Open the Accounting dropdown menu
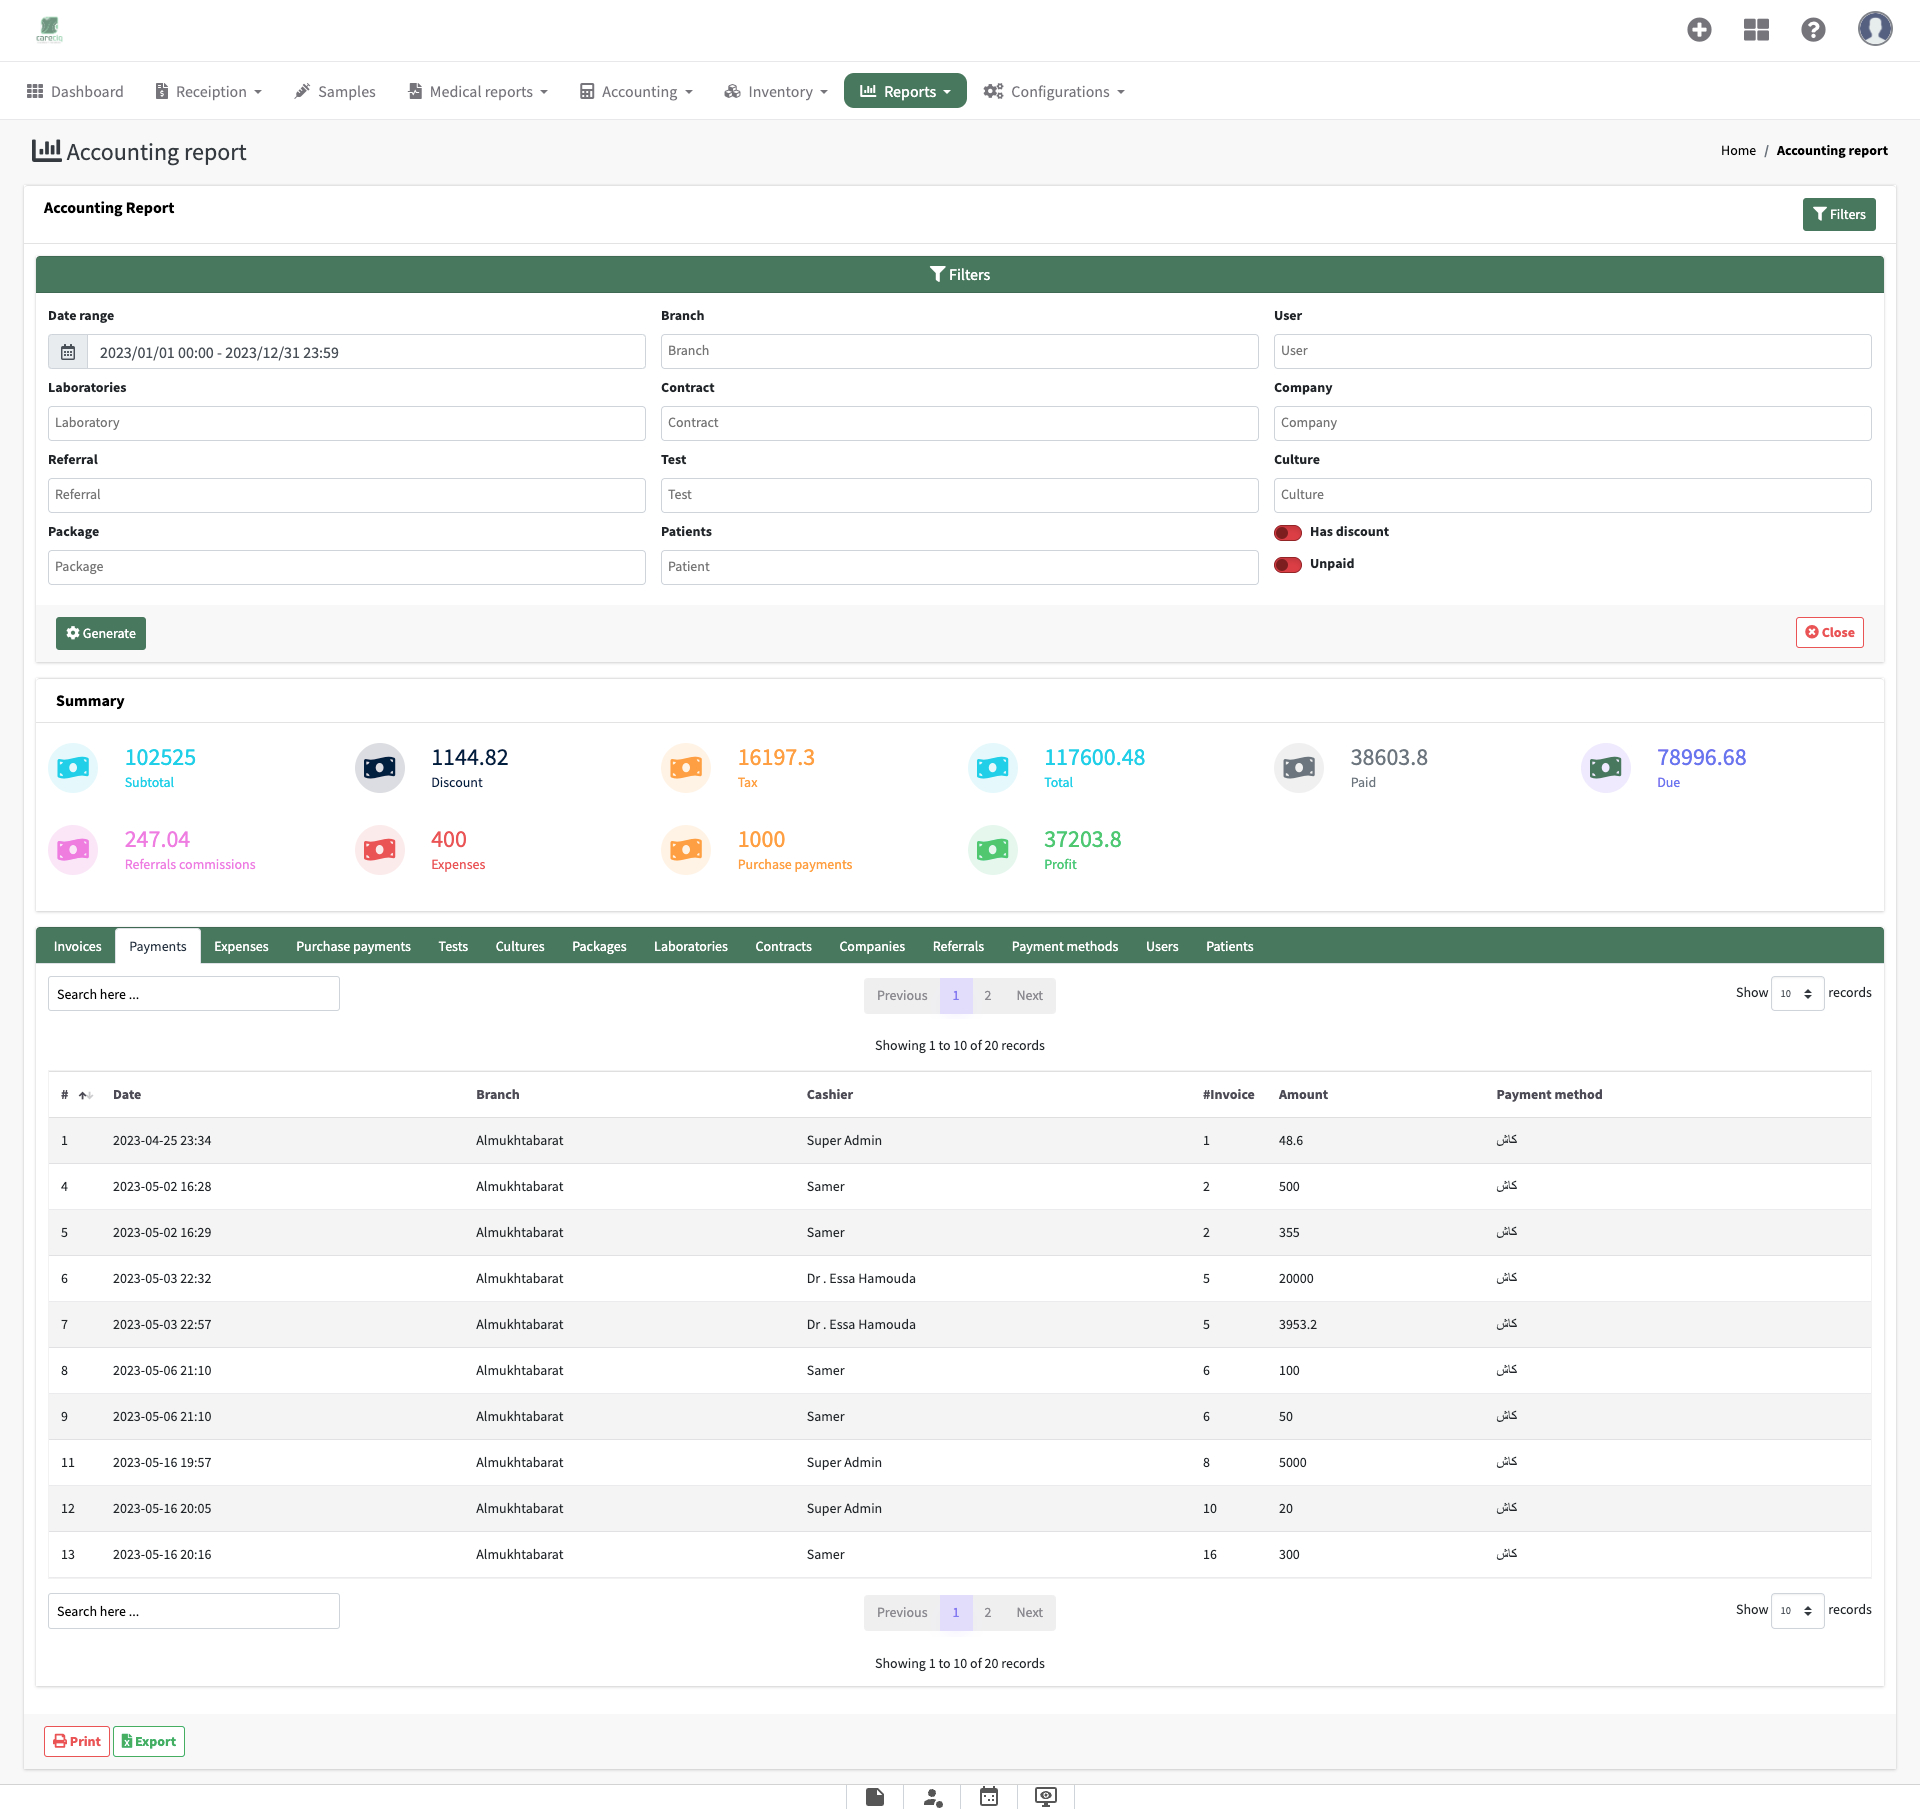This screenshot has width=1920, height=1809. point(636,91)
